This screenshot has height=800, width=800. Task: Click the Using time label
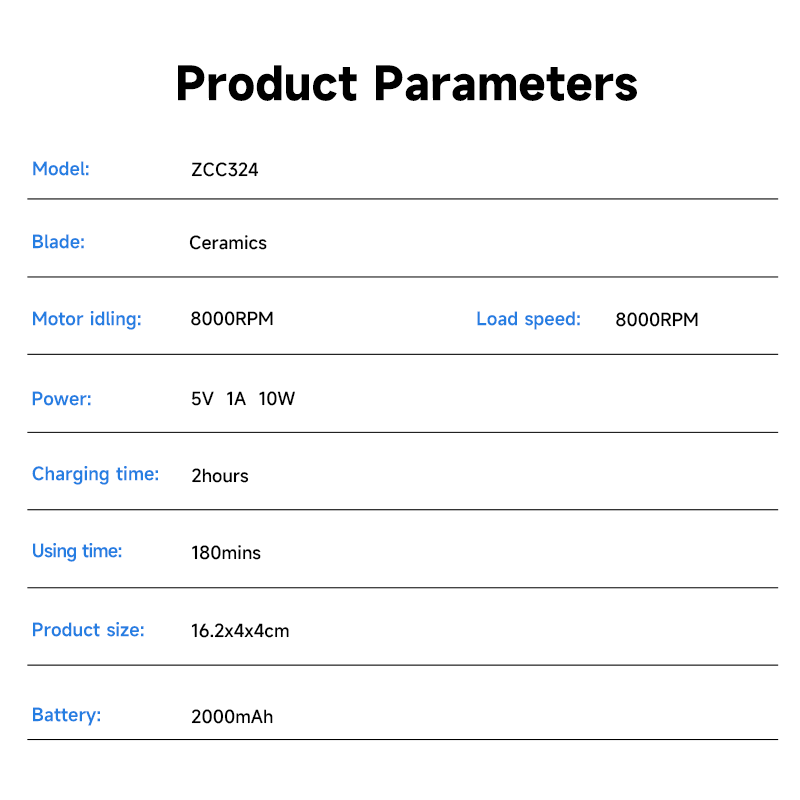point(77,551)
